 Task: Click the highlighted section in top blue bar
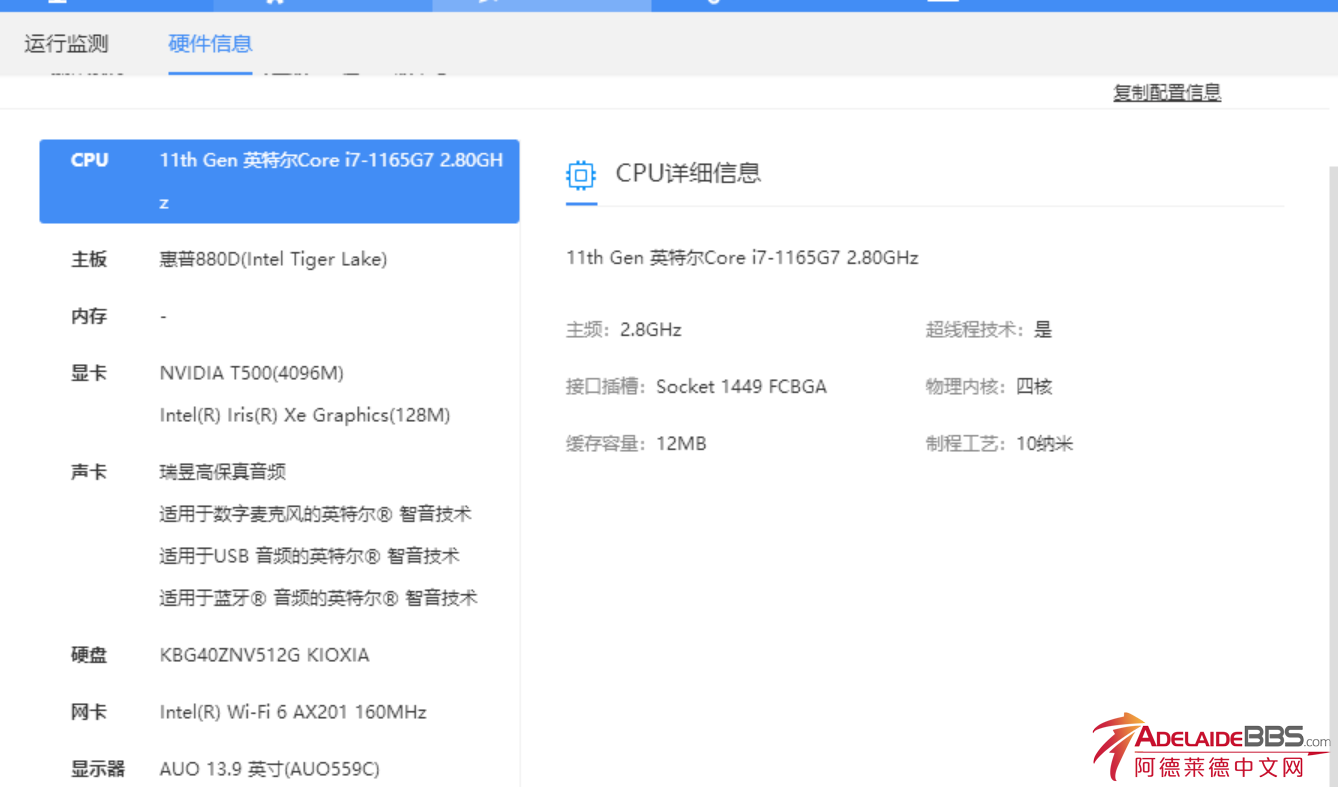541,5
